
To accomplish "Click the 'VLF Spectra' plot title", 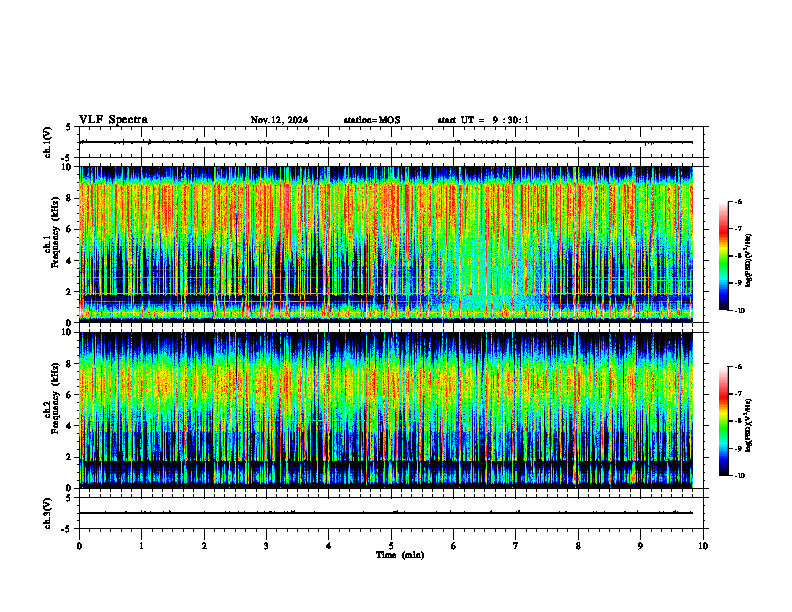I will click(x=113, y=120).
